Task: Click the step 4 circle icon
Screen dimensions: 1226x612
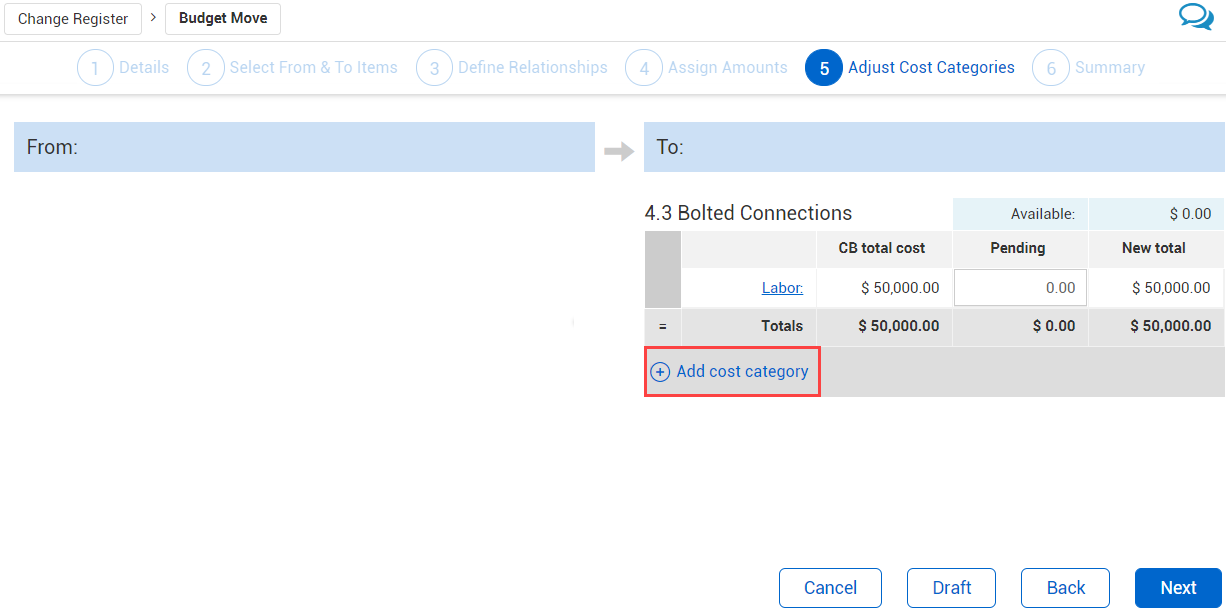Action: (644, 68)
